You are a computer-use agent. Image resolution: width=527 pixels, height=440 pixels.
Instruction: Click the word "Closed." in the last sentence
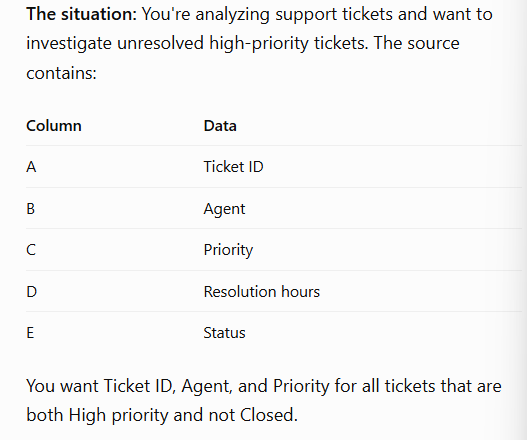pyautogui.click(x=269, y=415)
